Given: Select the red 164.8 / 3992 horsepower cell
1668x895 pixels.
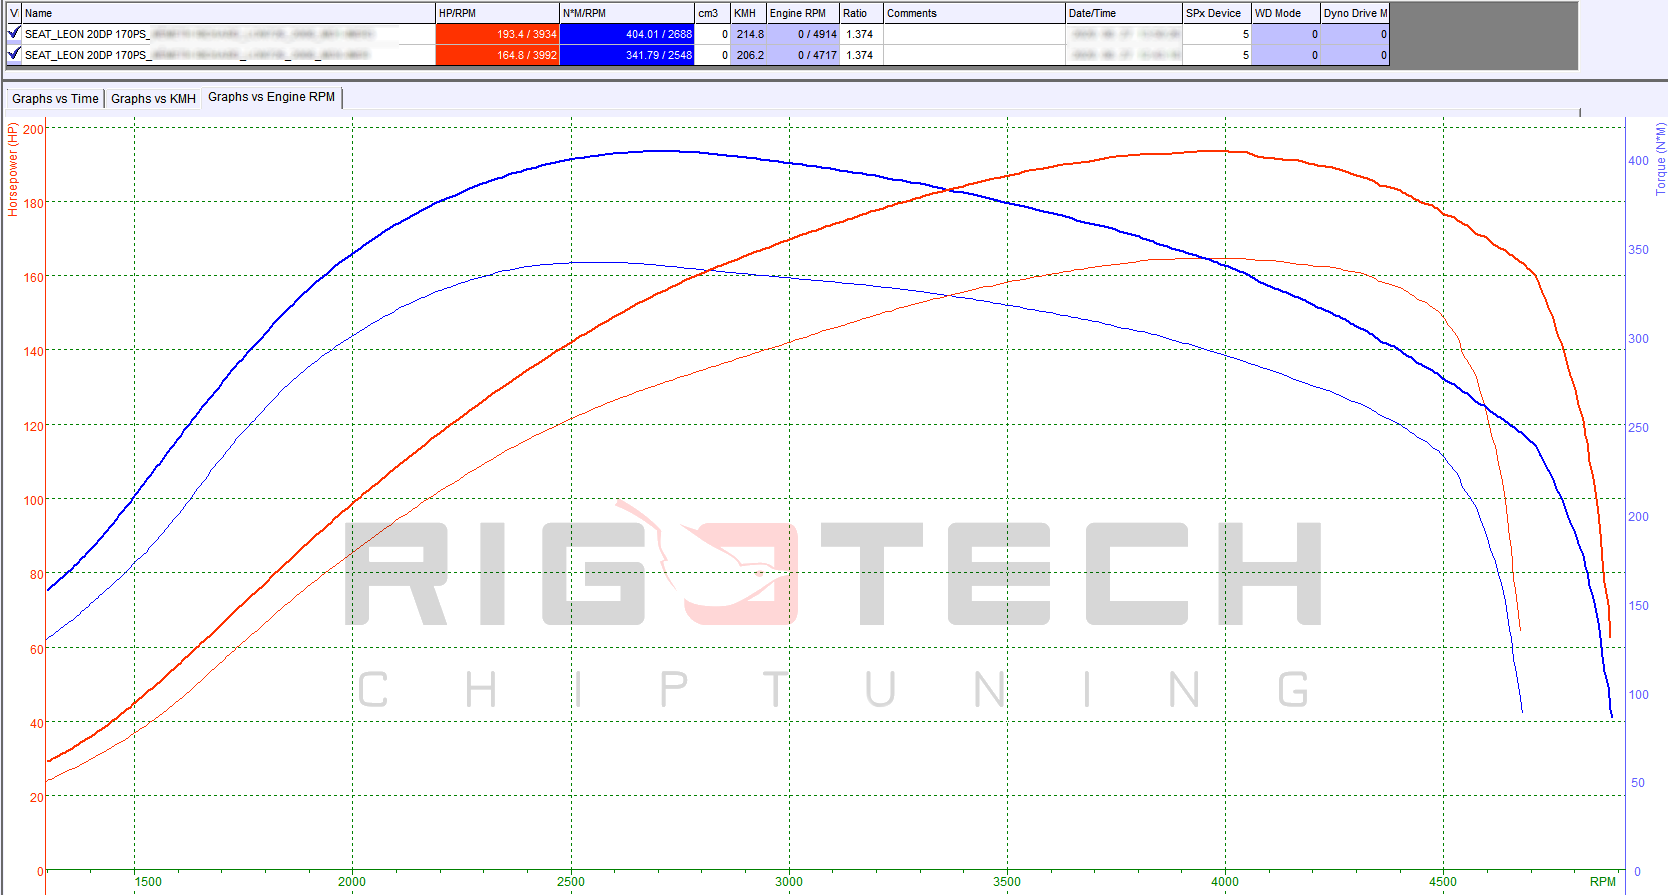Looking at the screenshot, I should 497,55.
